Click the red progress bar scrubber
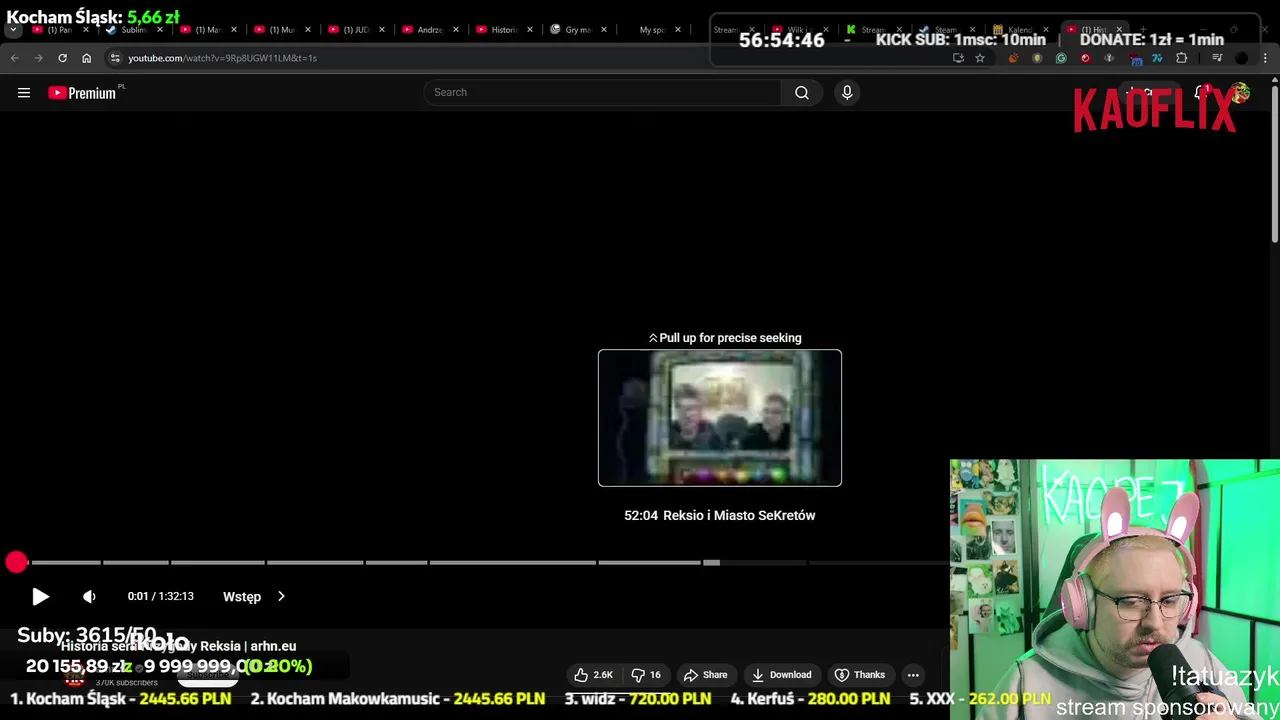The height and width of the screenshot is (720, 1280). click(16, 562)
